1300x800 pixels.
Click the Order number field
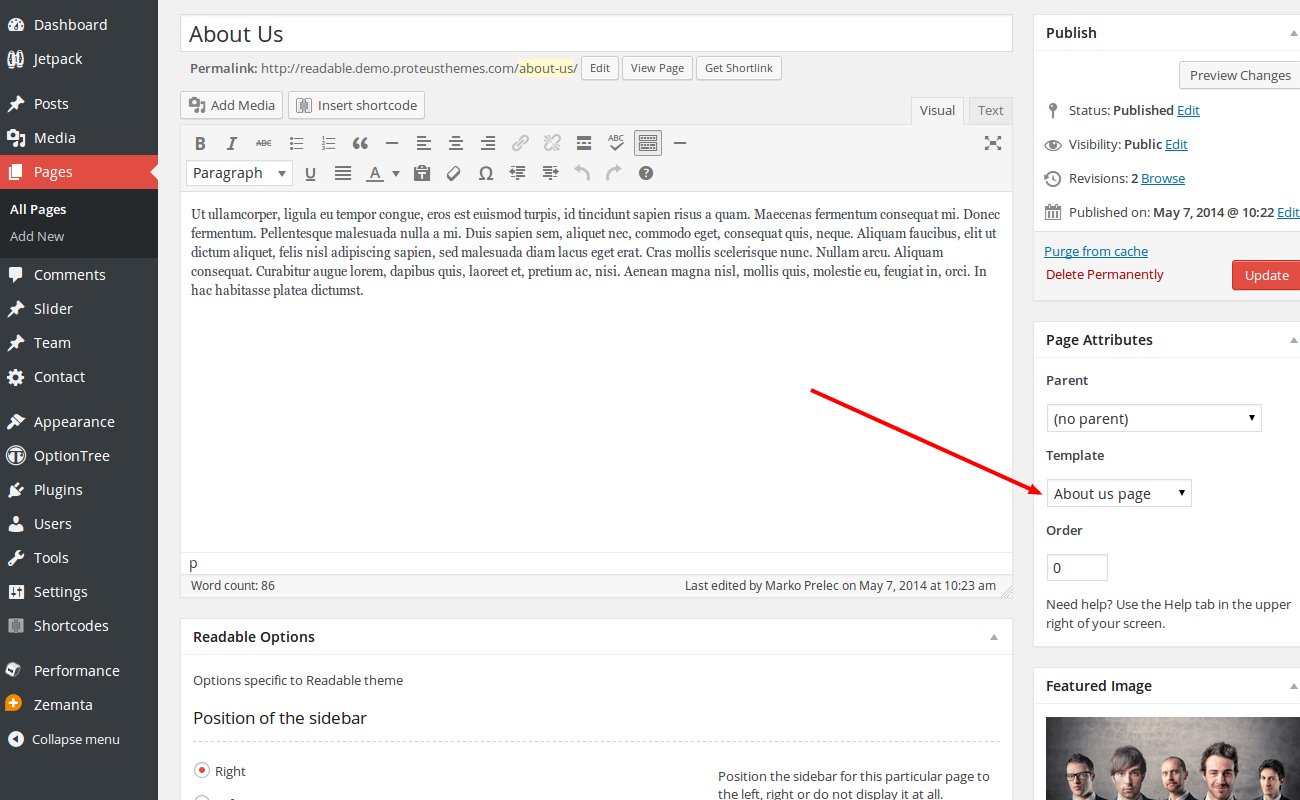(1077, 567)
